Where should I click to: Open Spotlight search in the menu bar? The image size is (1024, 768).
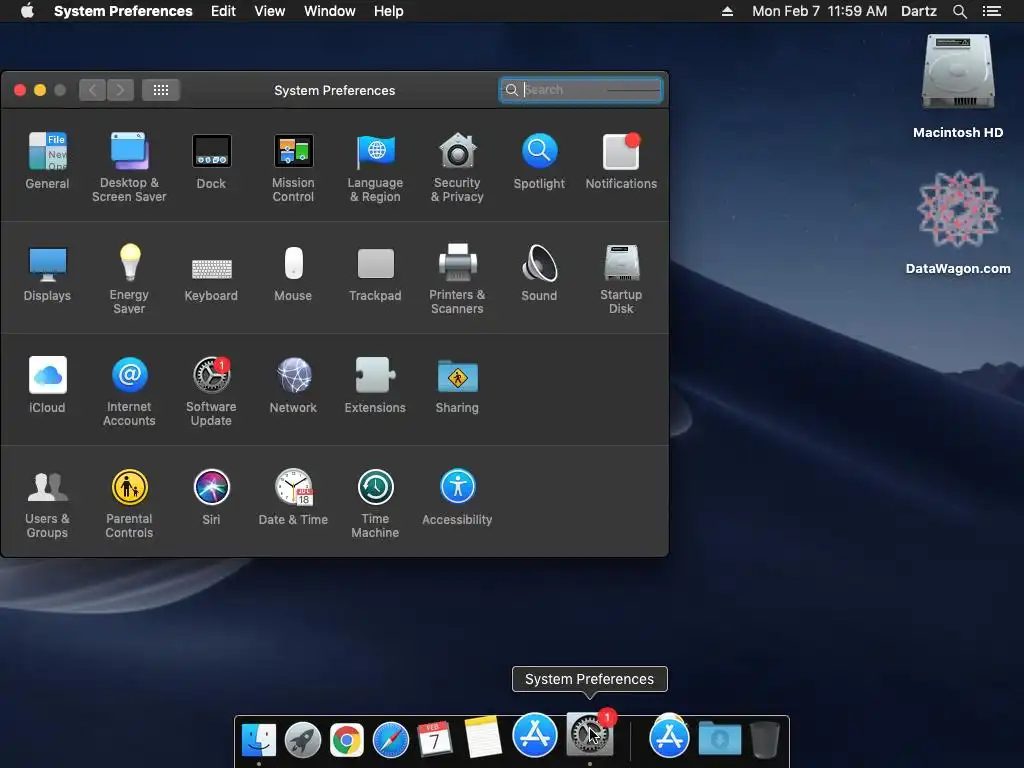960,11
